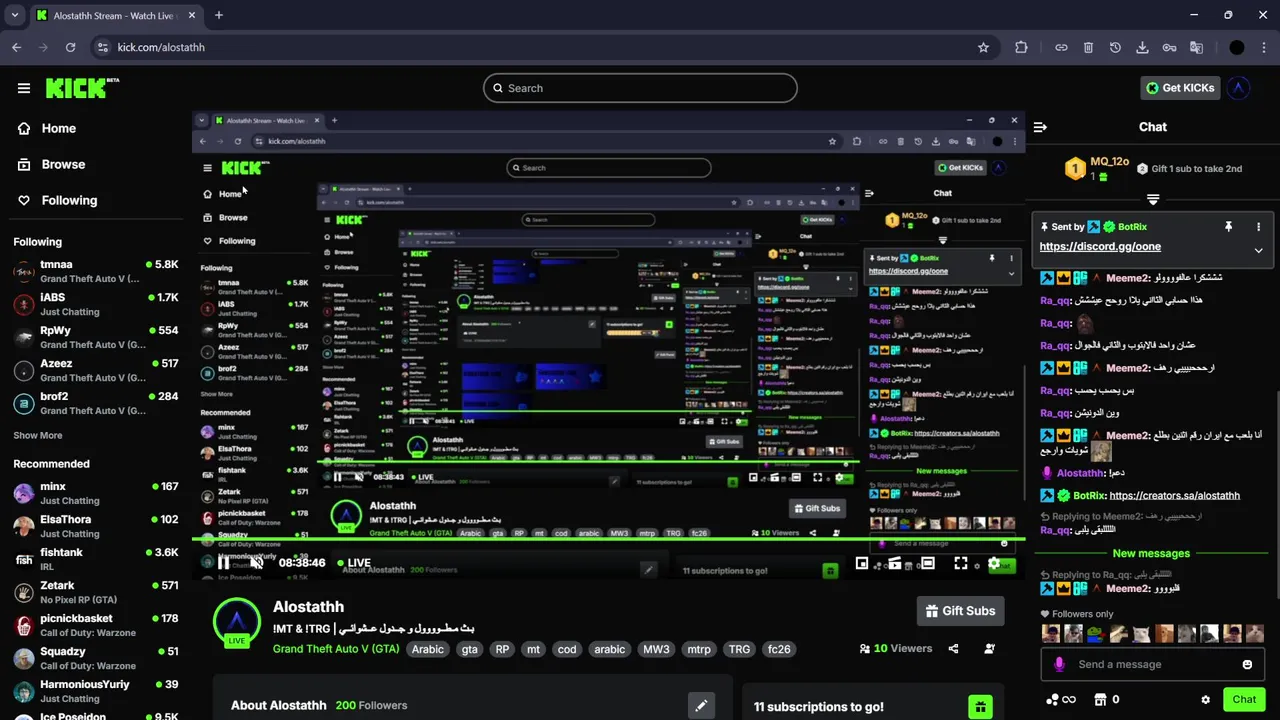Open the Chrome three-dot menu
The height and width of the screenshot is (720, 1280).
tap(1264, 47)
